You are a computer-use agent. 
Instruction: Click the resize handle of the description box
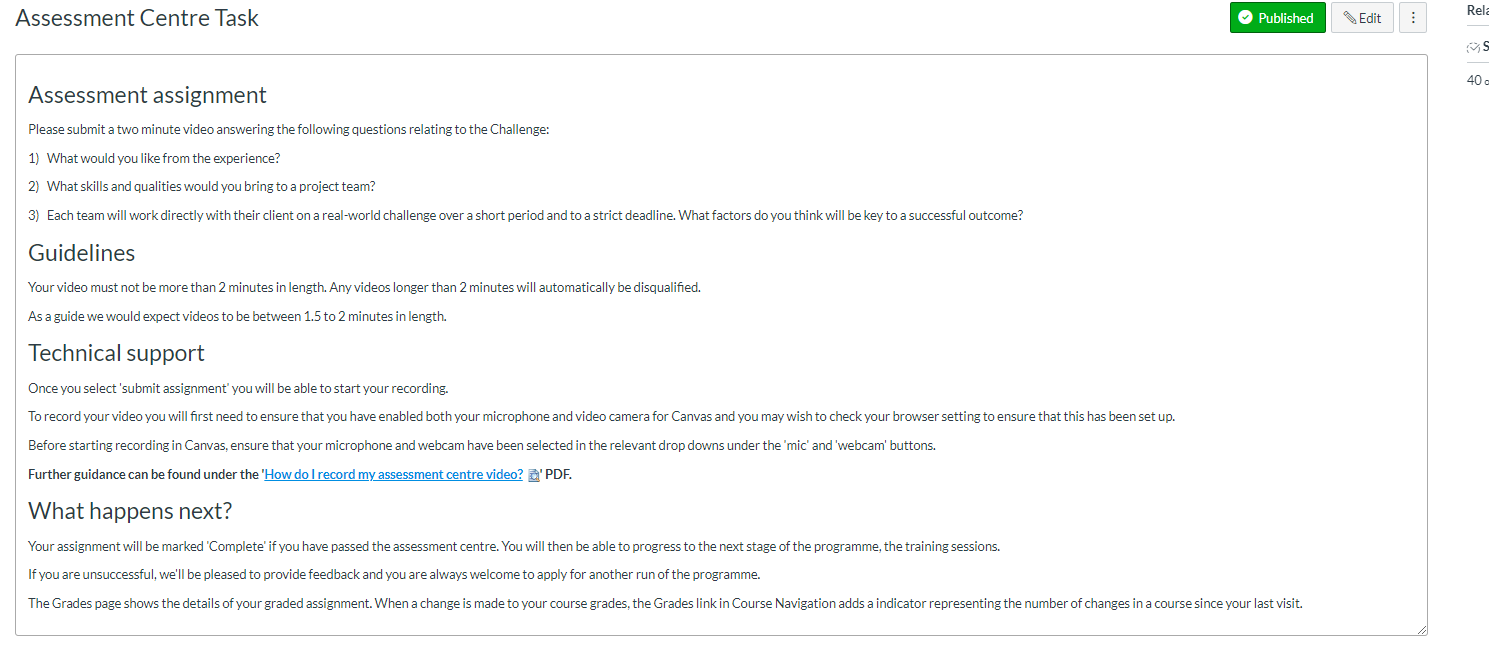pyautogui.click(x=1422, y=630)
